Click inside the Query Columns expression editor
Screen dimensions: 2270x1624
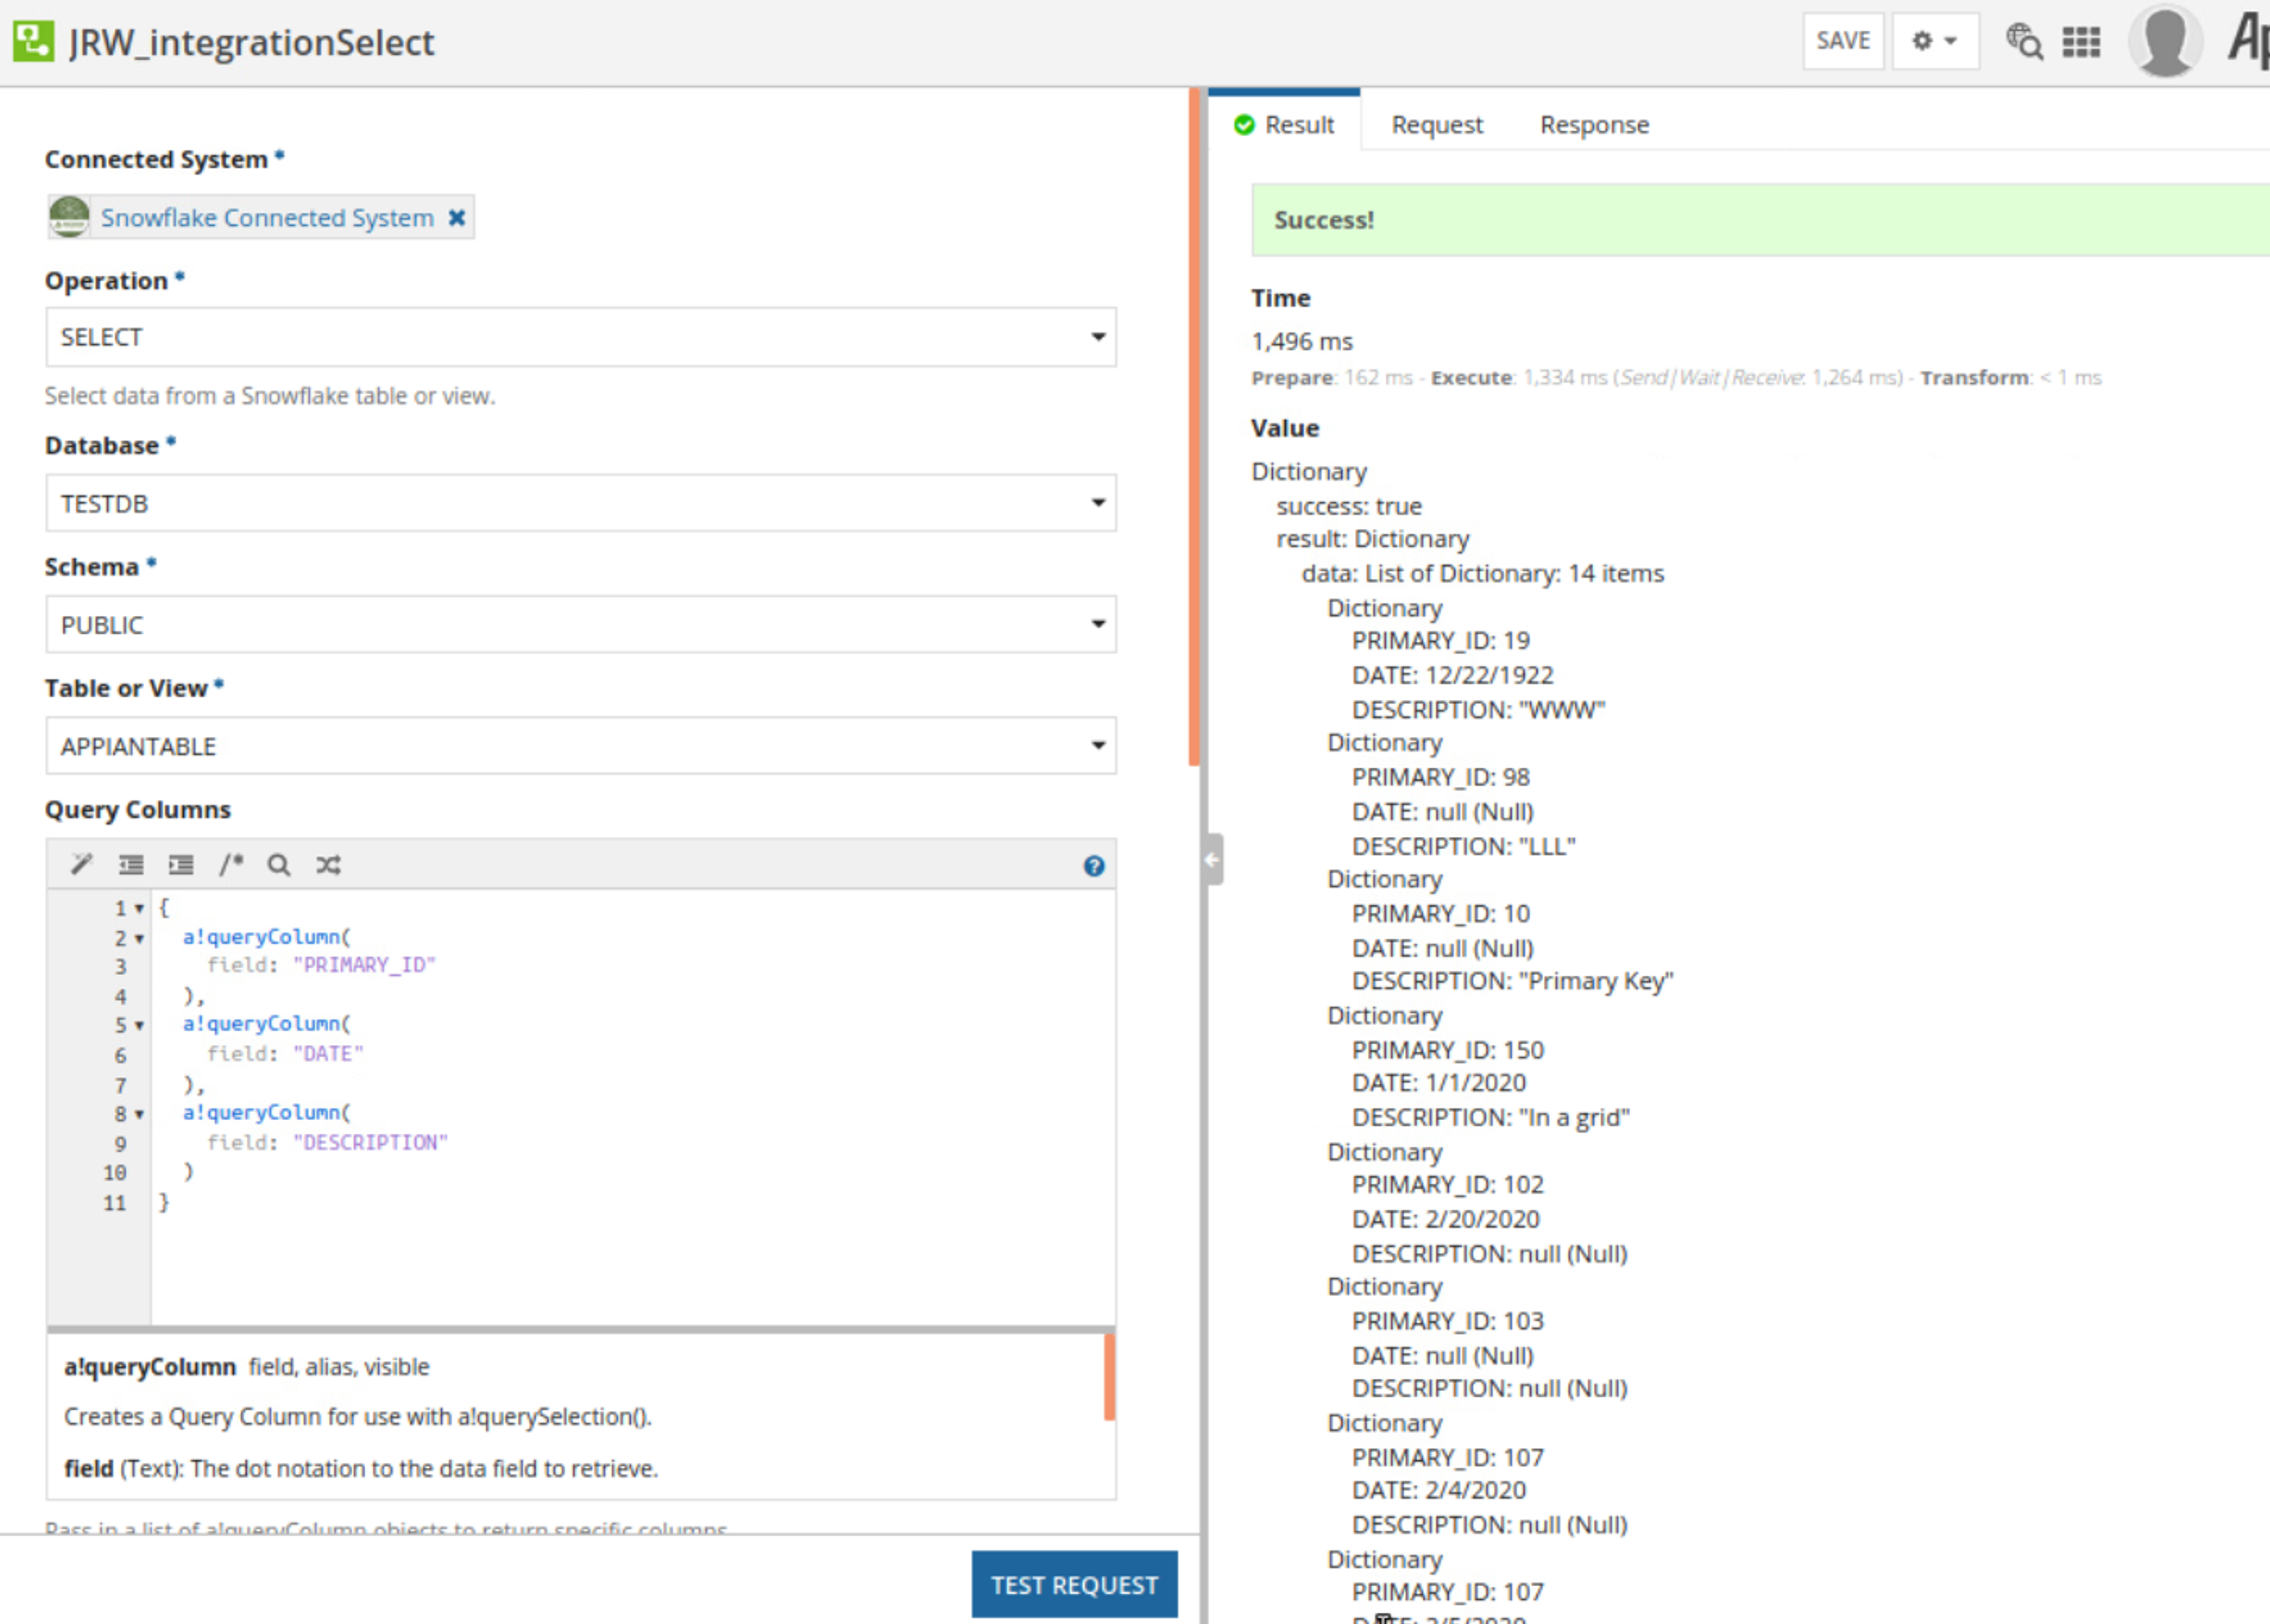pos(632,1107)
